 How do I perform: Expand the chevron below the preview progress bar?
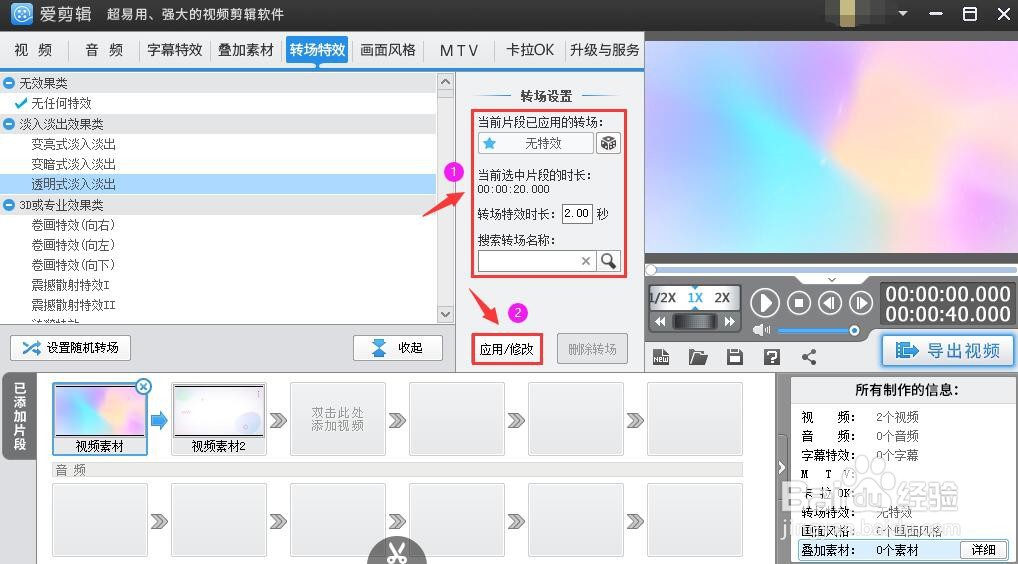[x=832, y=279]
